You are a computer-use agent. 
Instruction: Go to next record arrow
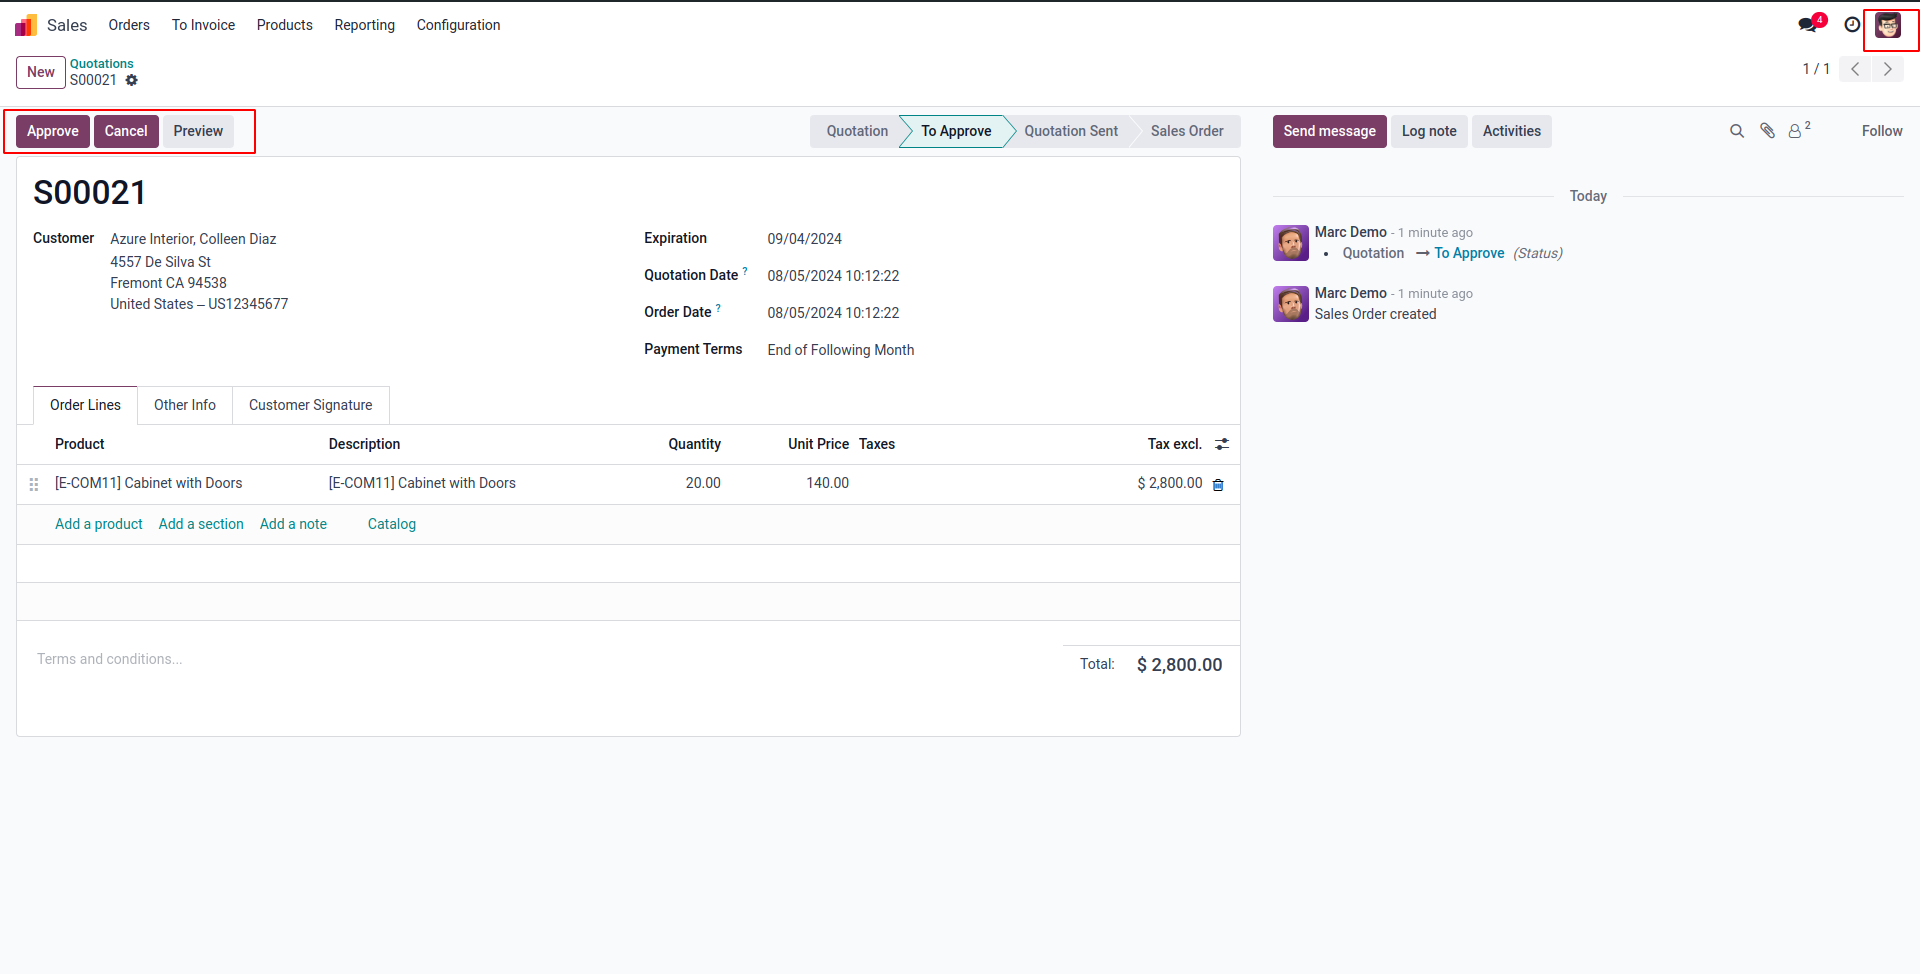tap(1888, 69)
